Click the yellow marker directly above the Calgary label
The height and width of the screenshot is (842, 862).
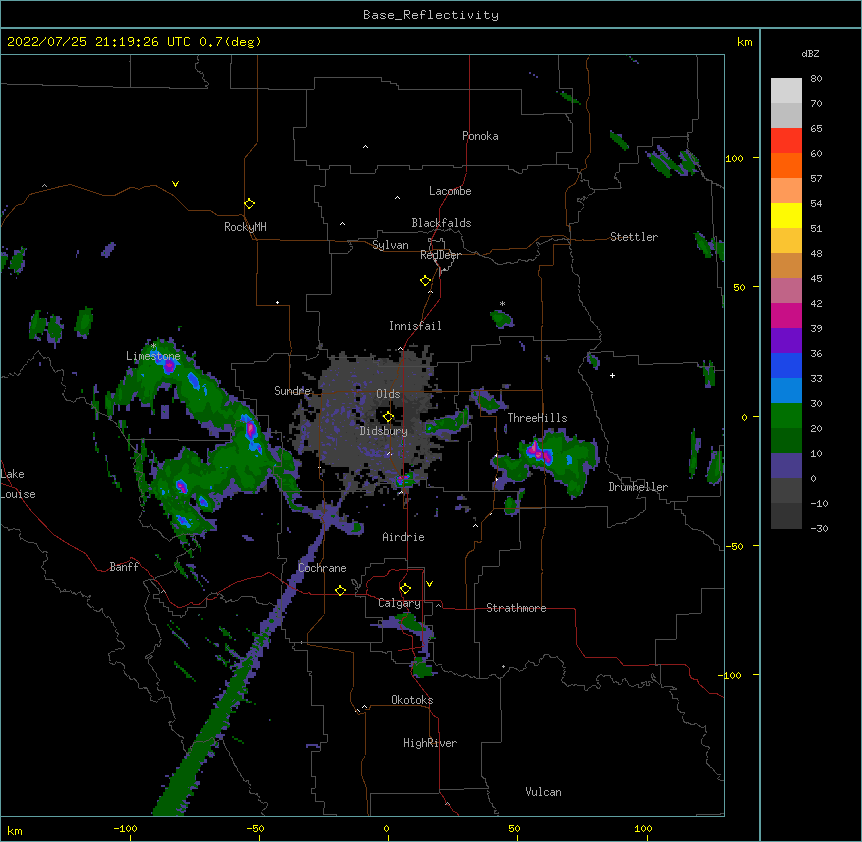point(405,589)
